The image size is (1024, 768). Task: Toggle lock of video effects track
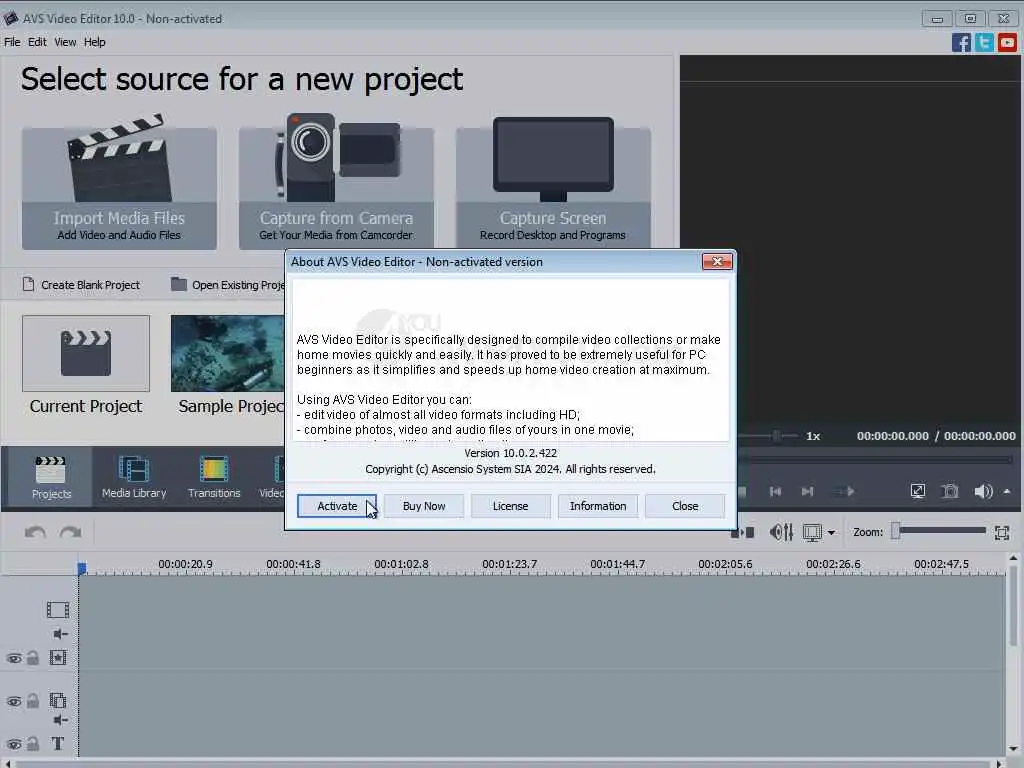(x=33, y=658)
